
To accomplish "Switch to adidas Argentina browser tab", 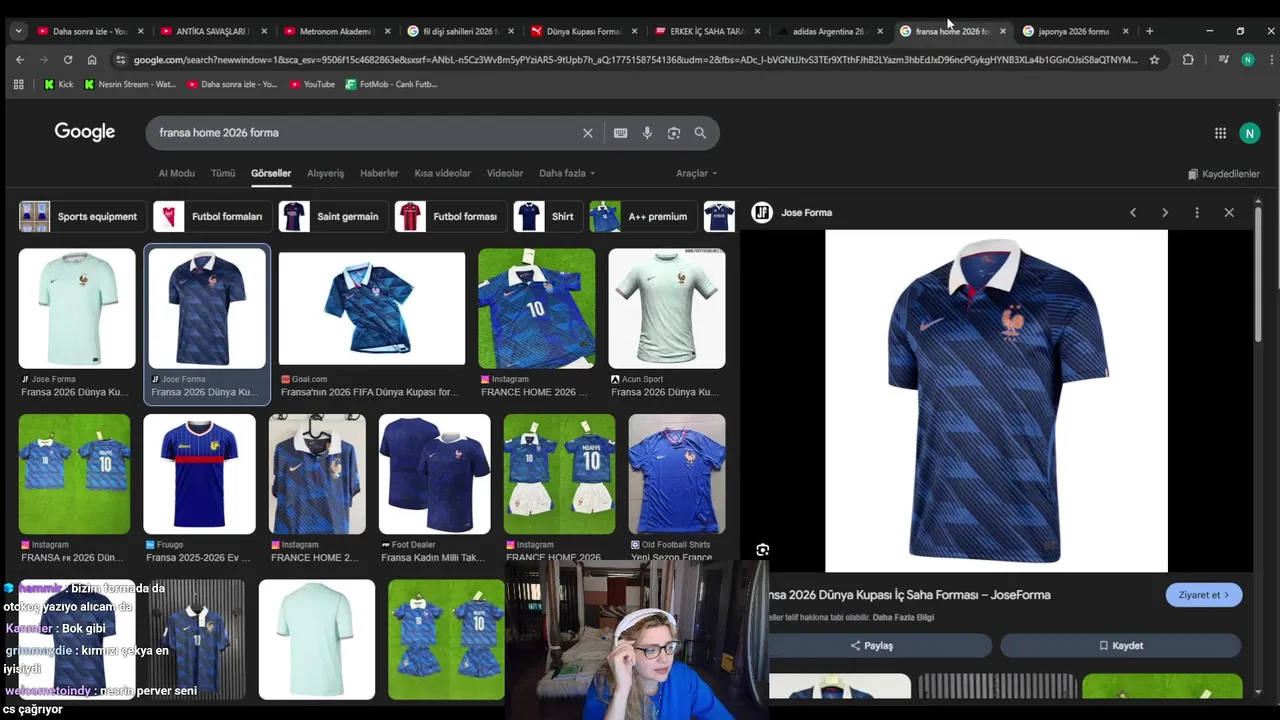I will (828, 31).
